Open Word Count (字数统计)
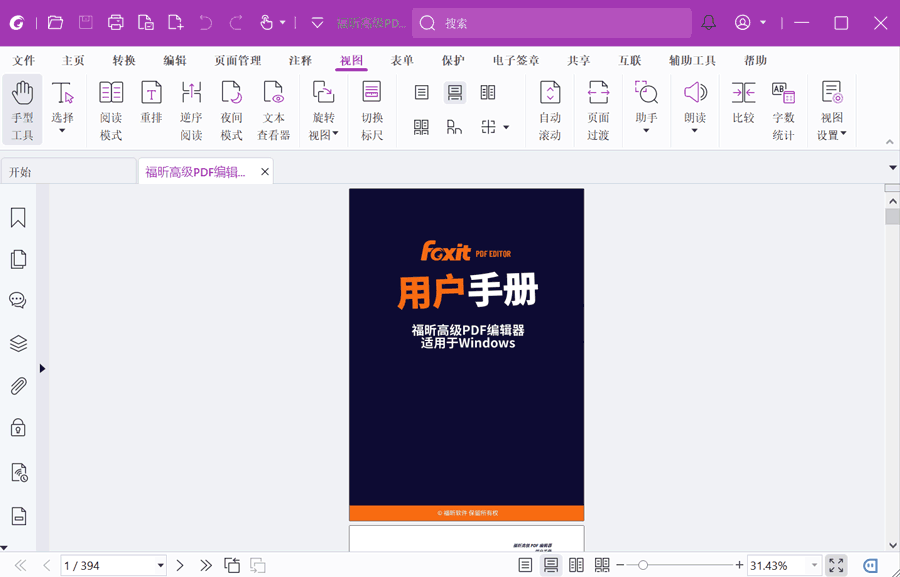 pyautogui.click(x=783, y=110)
